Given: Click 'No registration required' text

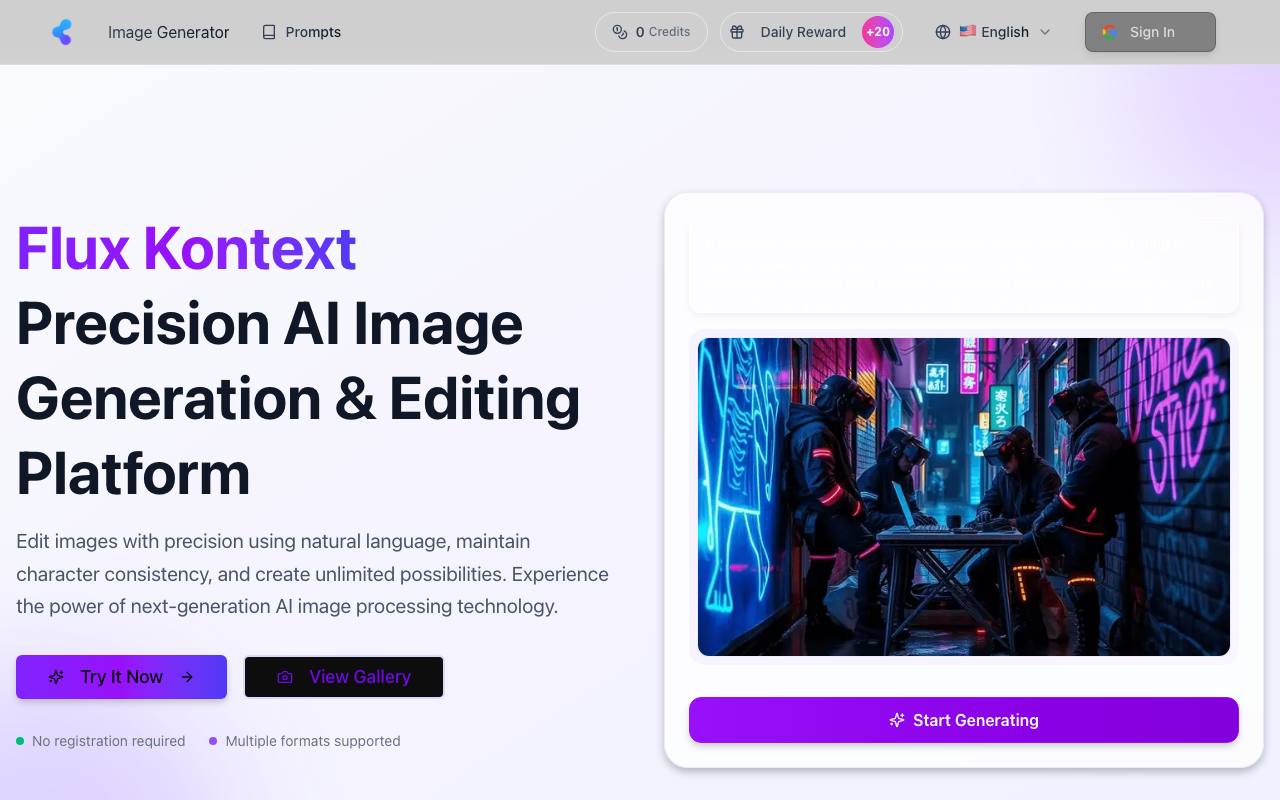Looking at the screenshot, I should coord(109,741).
